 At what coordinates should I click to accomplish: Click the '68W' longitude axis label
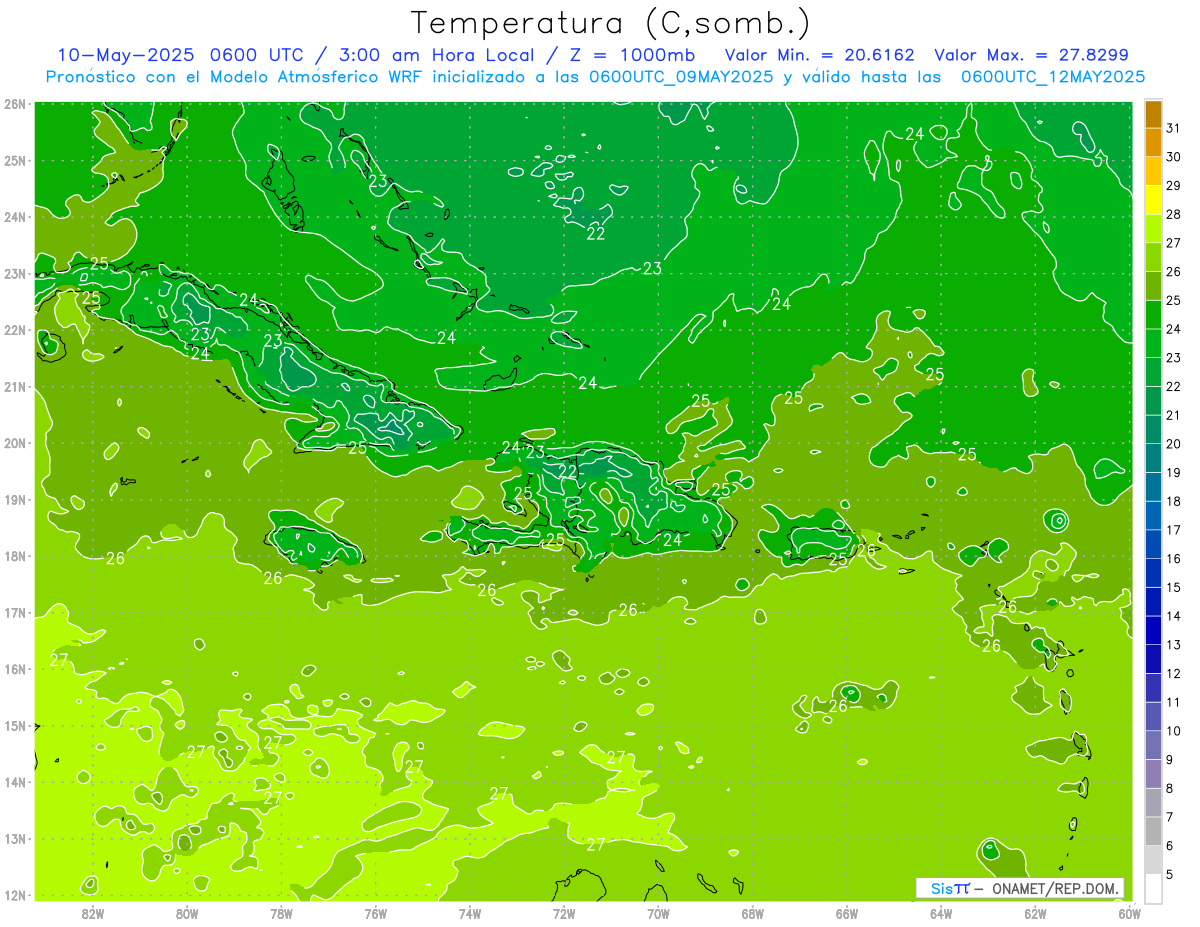coord(752,912)
